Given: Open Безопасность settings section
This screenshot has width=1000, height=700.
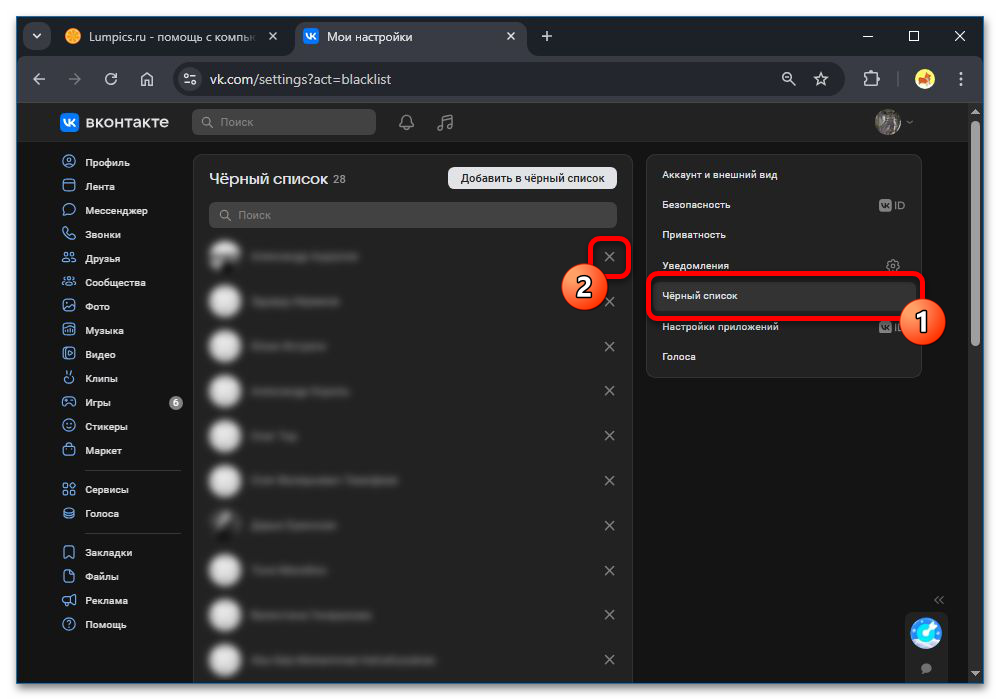Looking at the screenshot, I should (696, 205).
